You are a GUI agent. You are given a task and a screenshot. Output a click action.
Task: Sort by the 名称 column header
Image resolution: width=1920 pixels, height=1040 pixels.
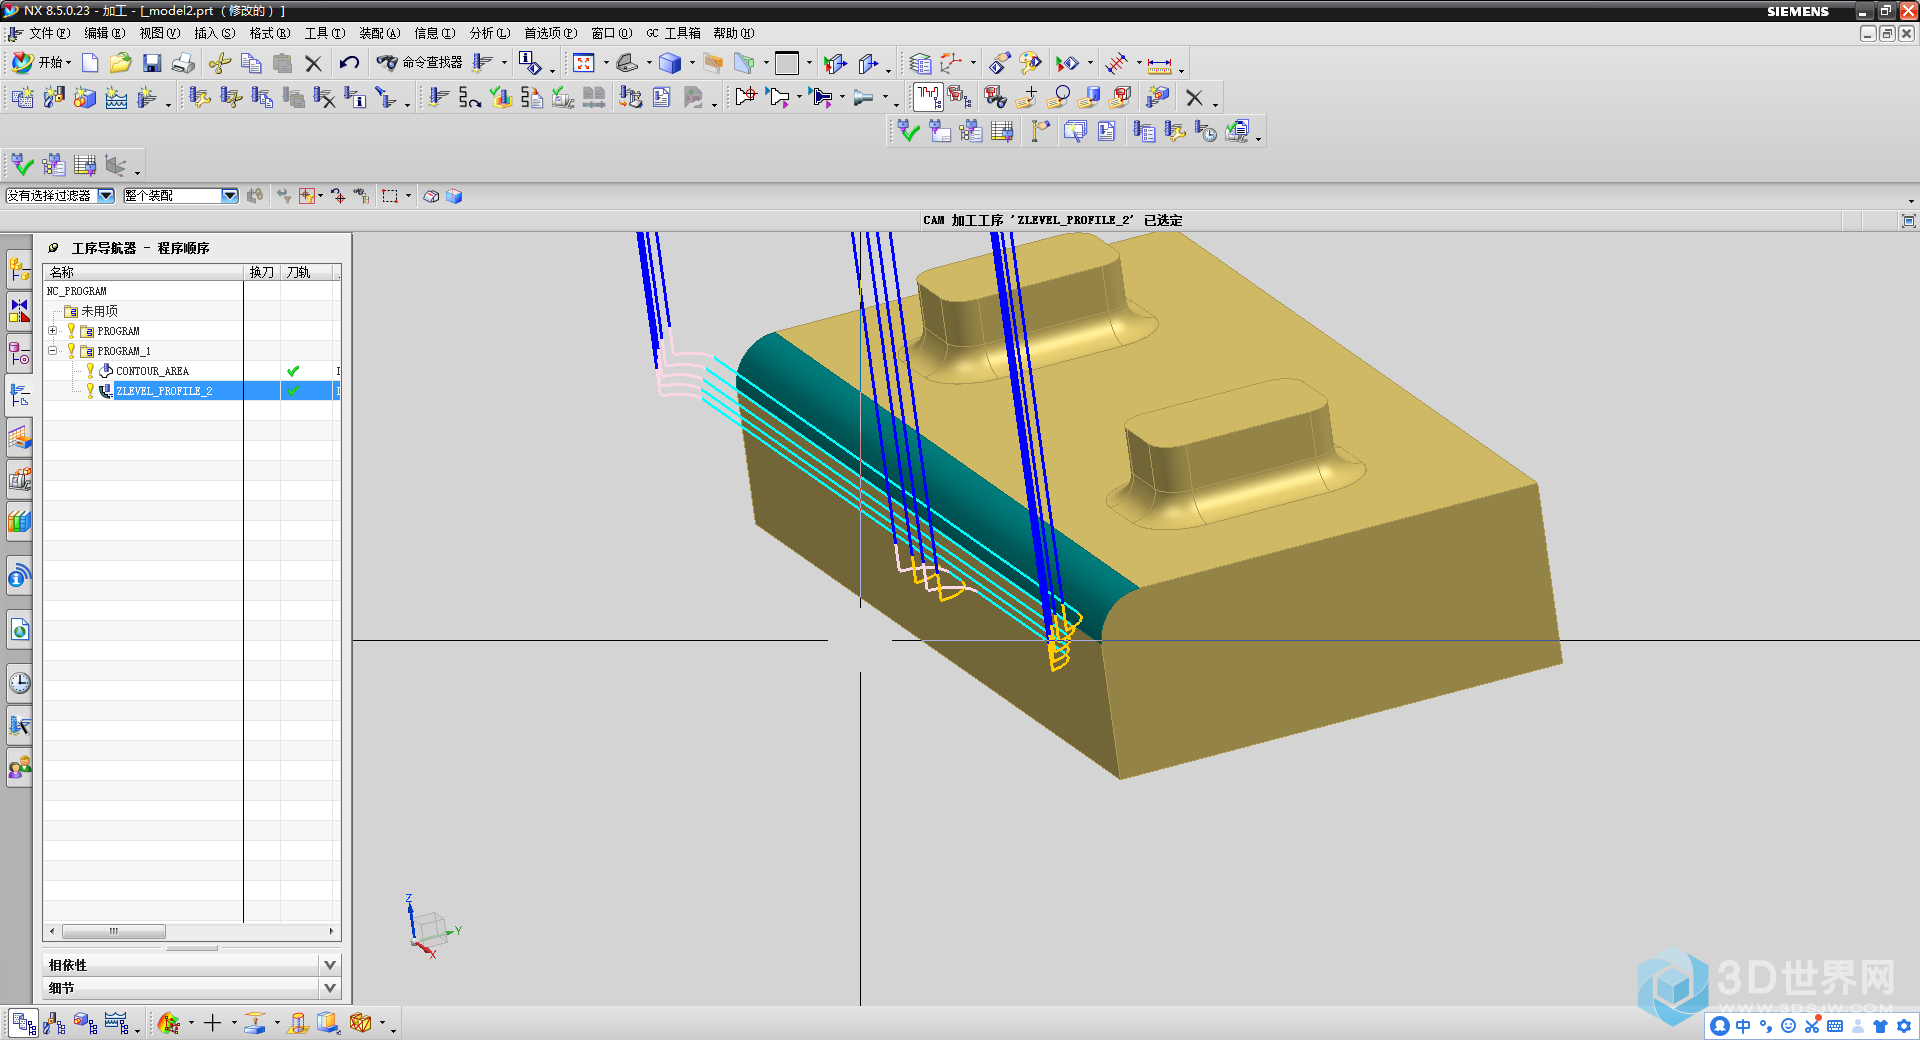(144, 272)
